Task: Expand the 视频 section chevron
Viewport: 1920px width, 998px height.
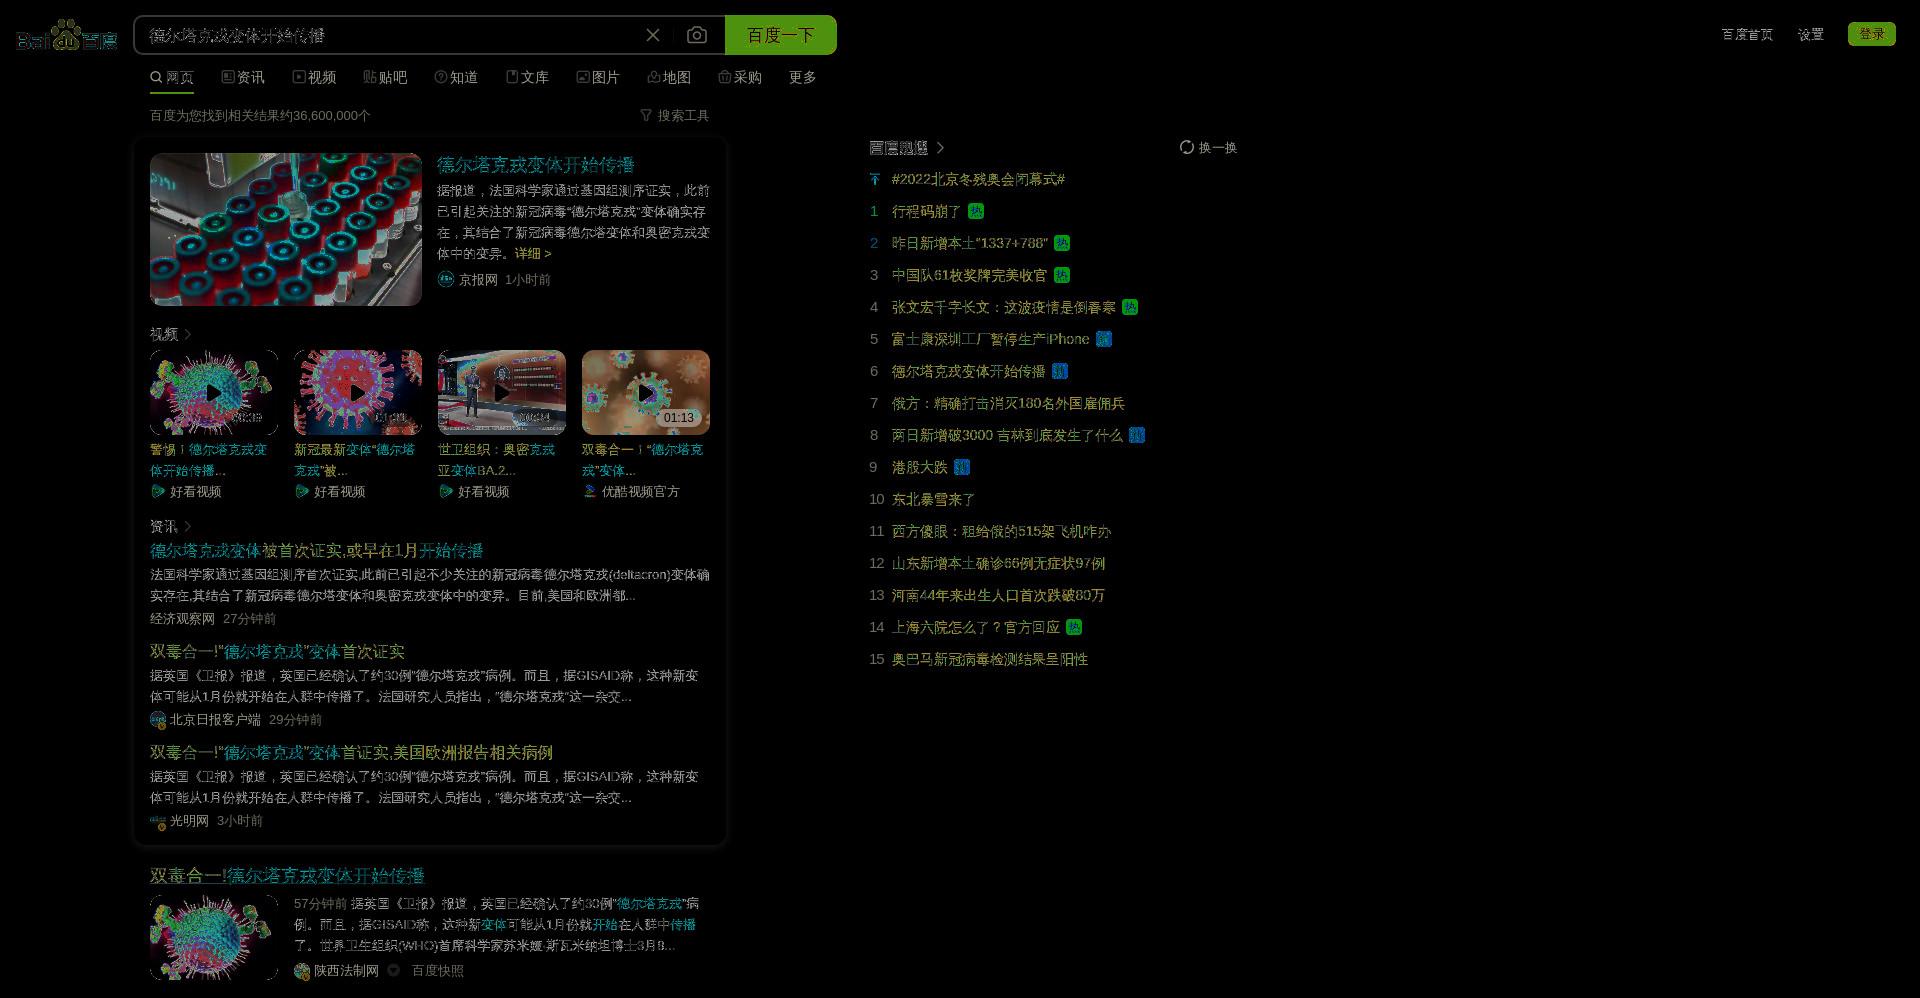Action: pos(188,334)
